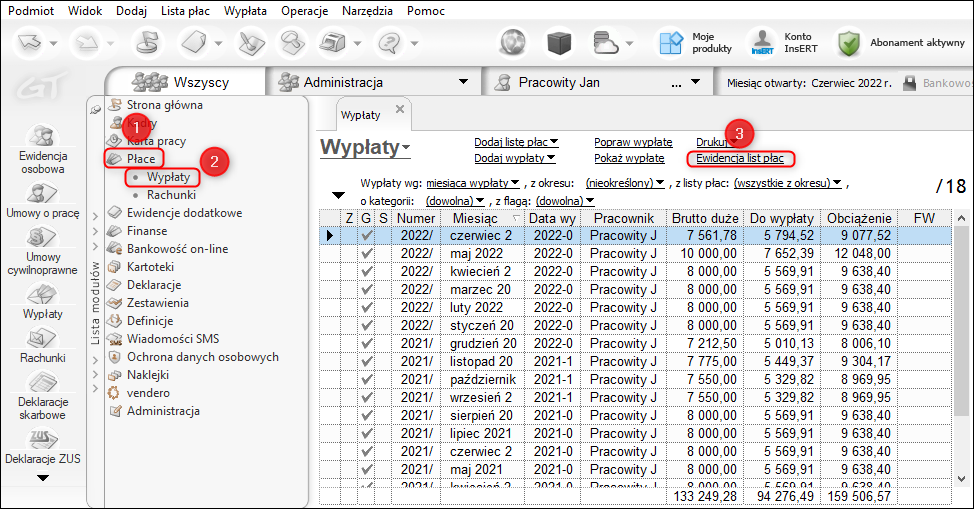Open the Umowy o pracę sidebar icon
Image resolution: width=974 pixels, height=509 pixels.
(42, 193)
